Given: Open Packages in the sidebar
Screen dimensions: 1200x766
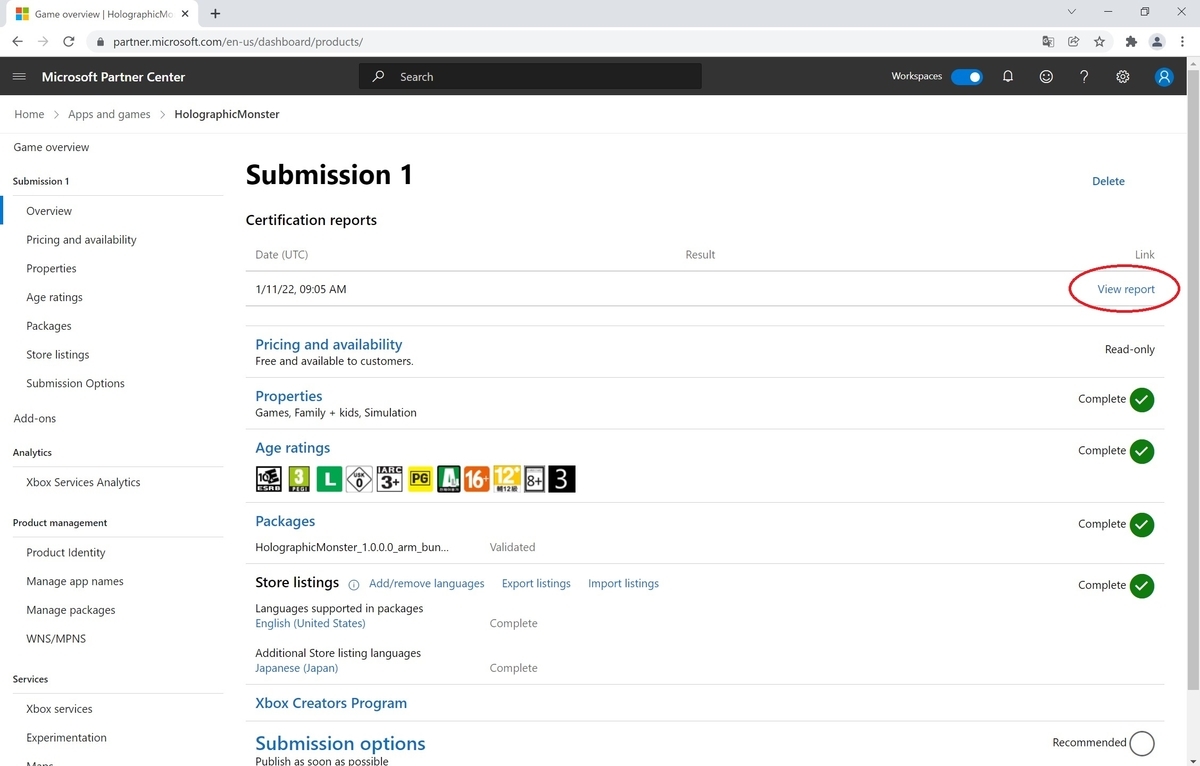Looking at the screenshot, I should click(x=49, y=326).
